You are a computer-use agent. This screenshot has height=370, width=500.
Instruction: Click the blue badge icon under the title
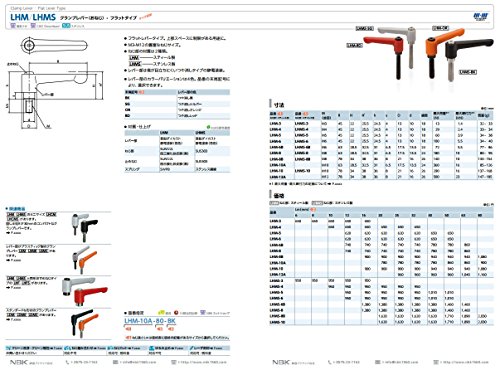point(66,26)
